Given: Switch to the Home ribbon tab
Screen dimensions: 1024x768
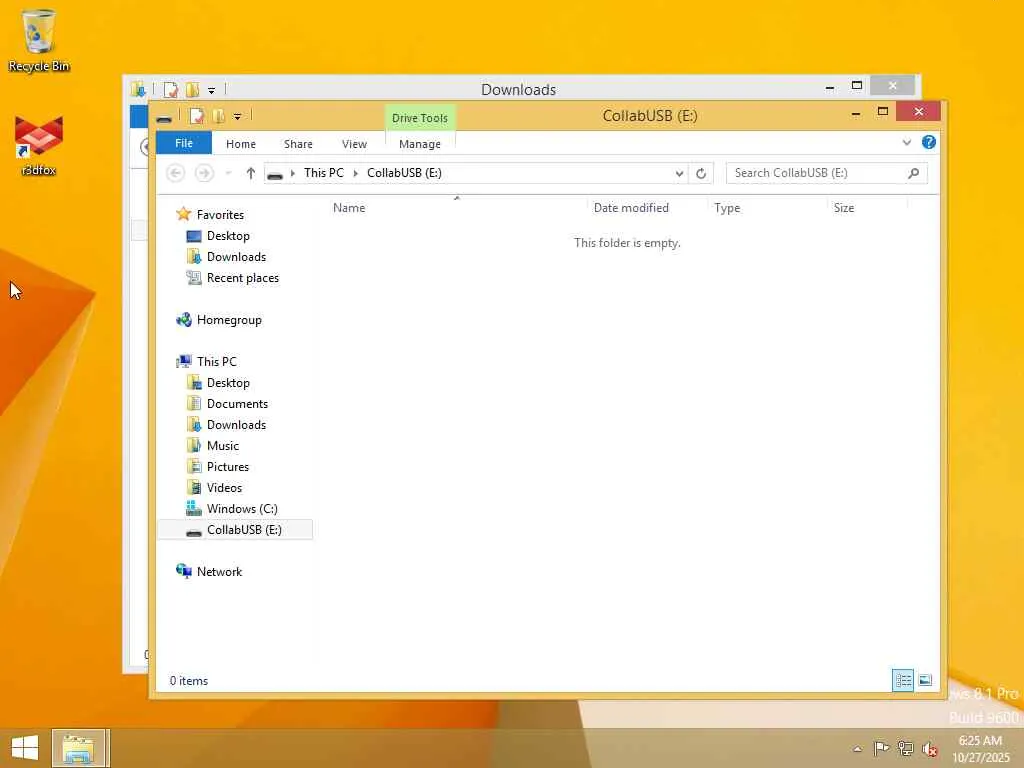Looking at the screenshot, I should click(240, 144).
